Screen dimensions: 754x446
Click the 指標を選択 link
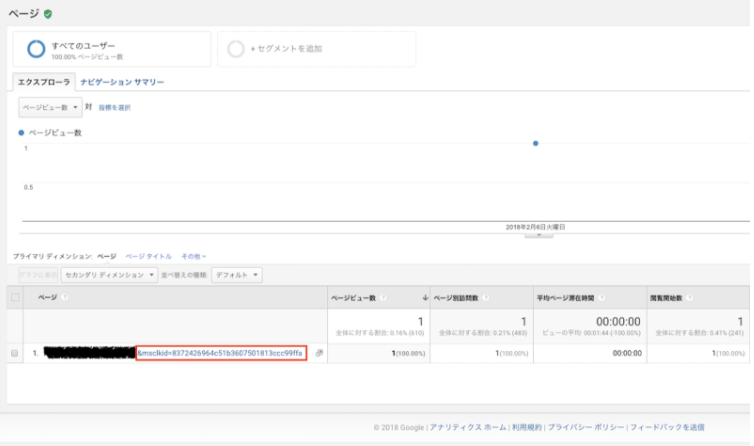click(x=114, y=107)
